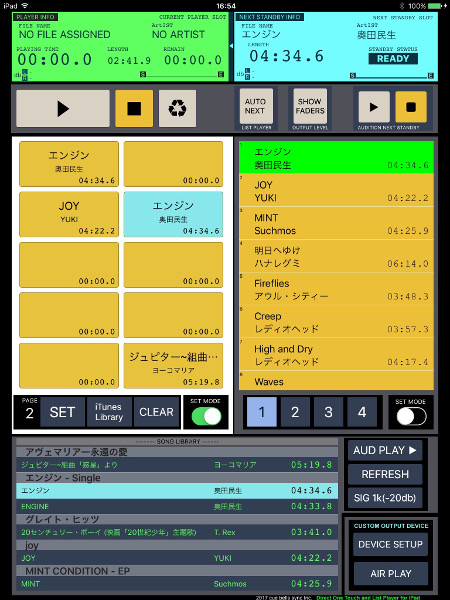This screenshot has height=600, width=450.
Task: Click the SET button
Action: (62, 412)
